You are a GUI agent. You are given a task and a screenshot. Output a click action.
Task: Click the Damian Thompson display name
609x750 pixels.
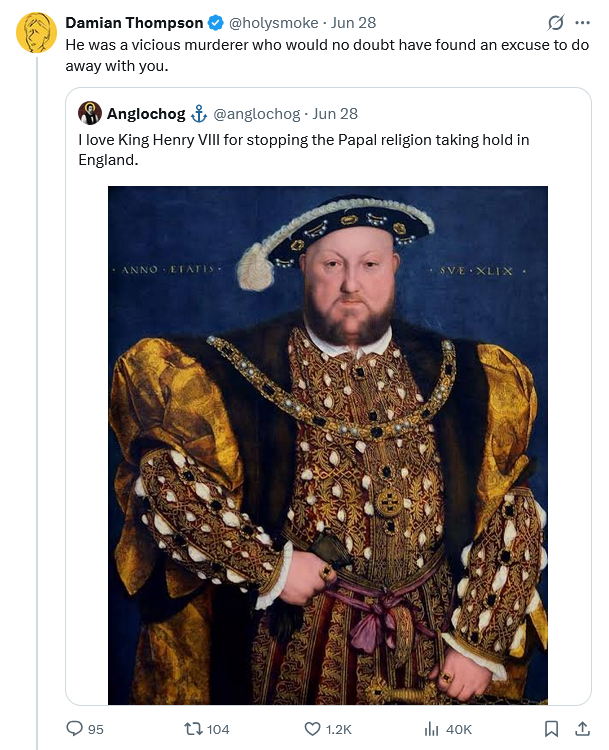[x=134, y=22]
